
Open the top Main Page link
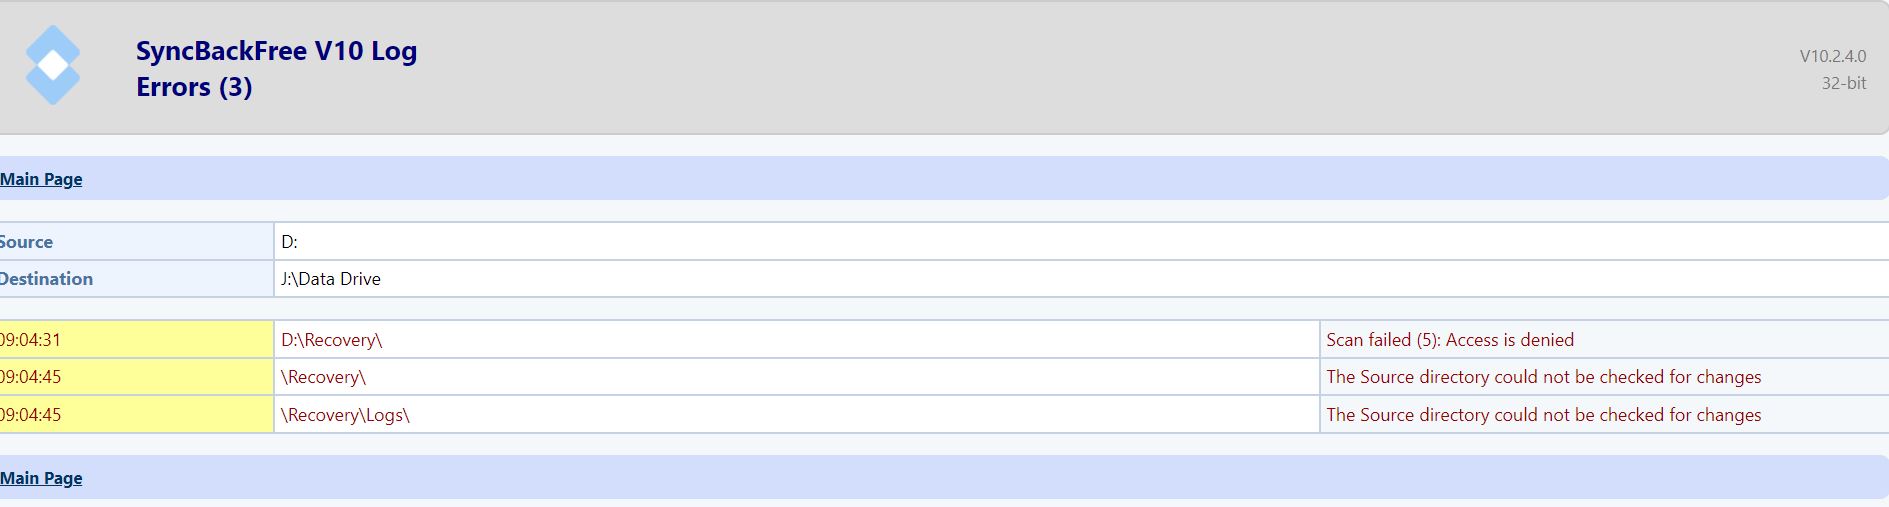pos(41,179)
